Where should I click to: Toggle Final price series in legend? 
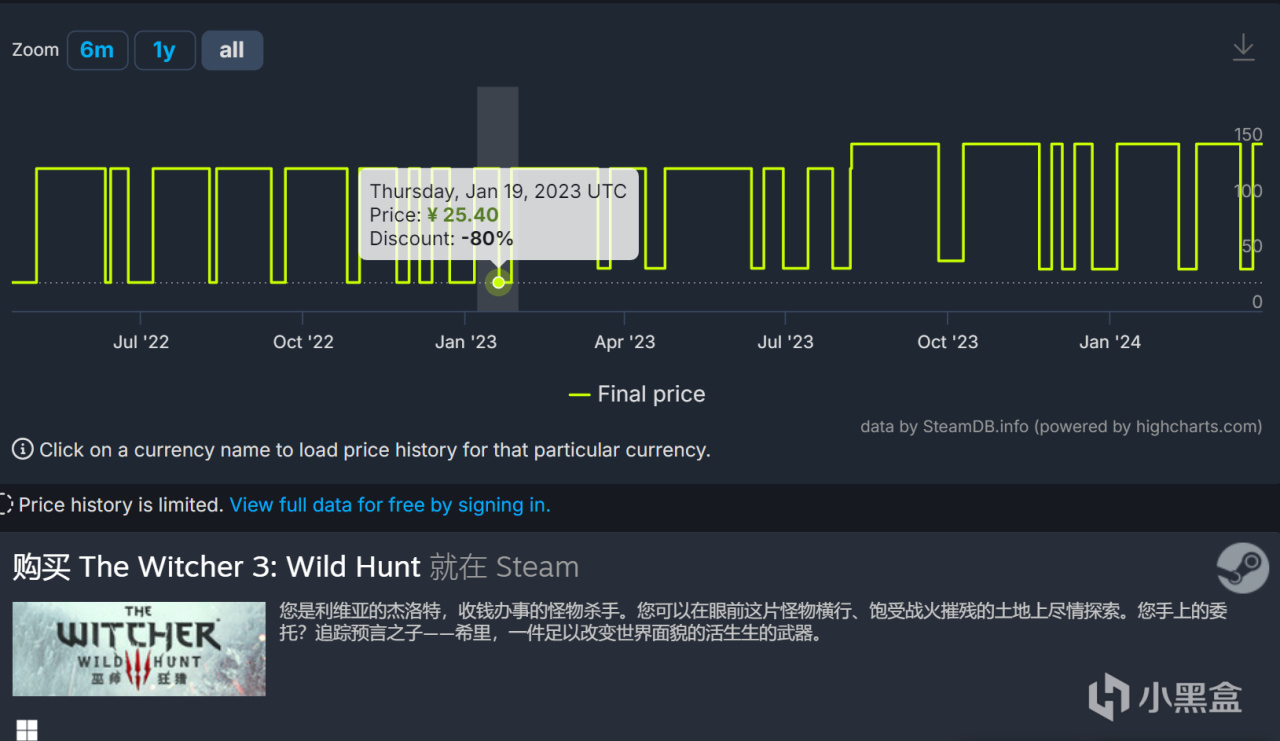[x=637, y=394]
